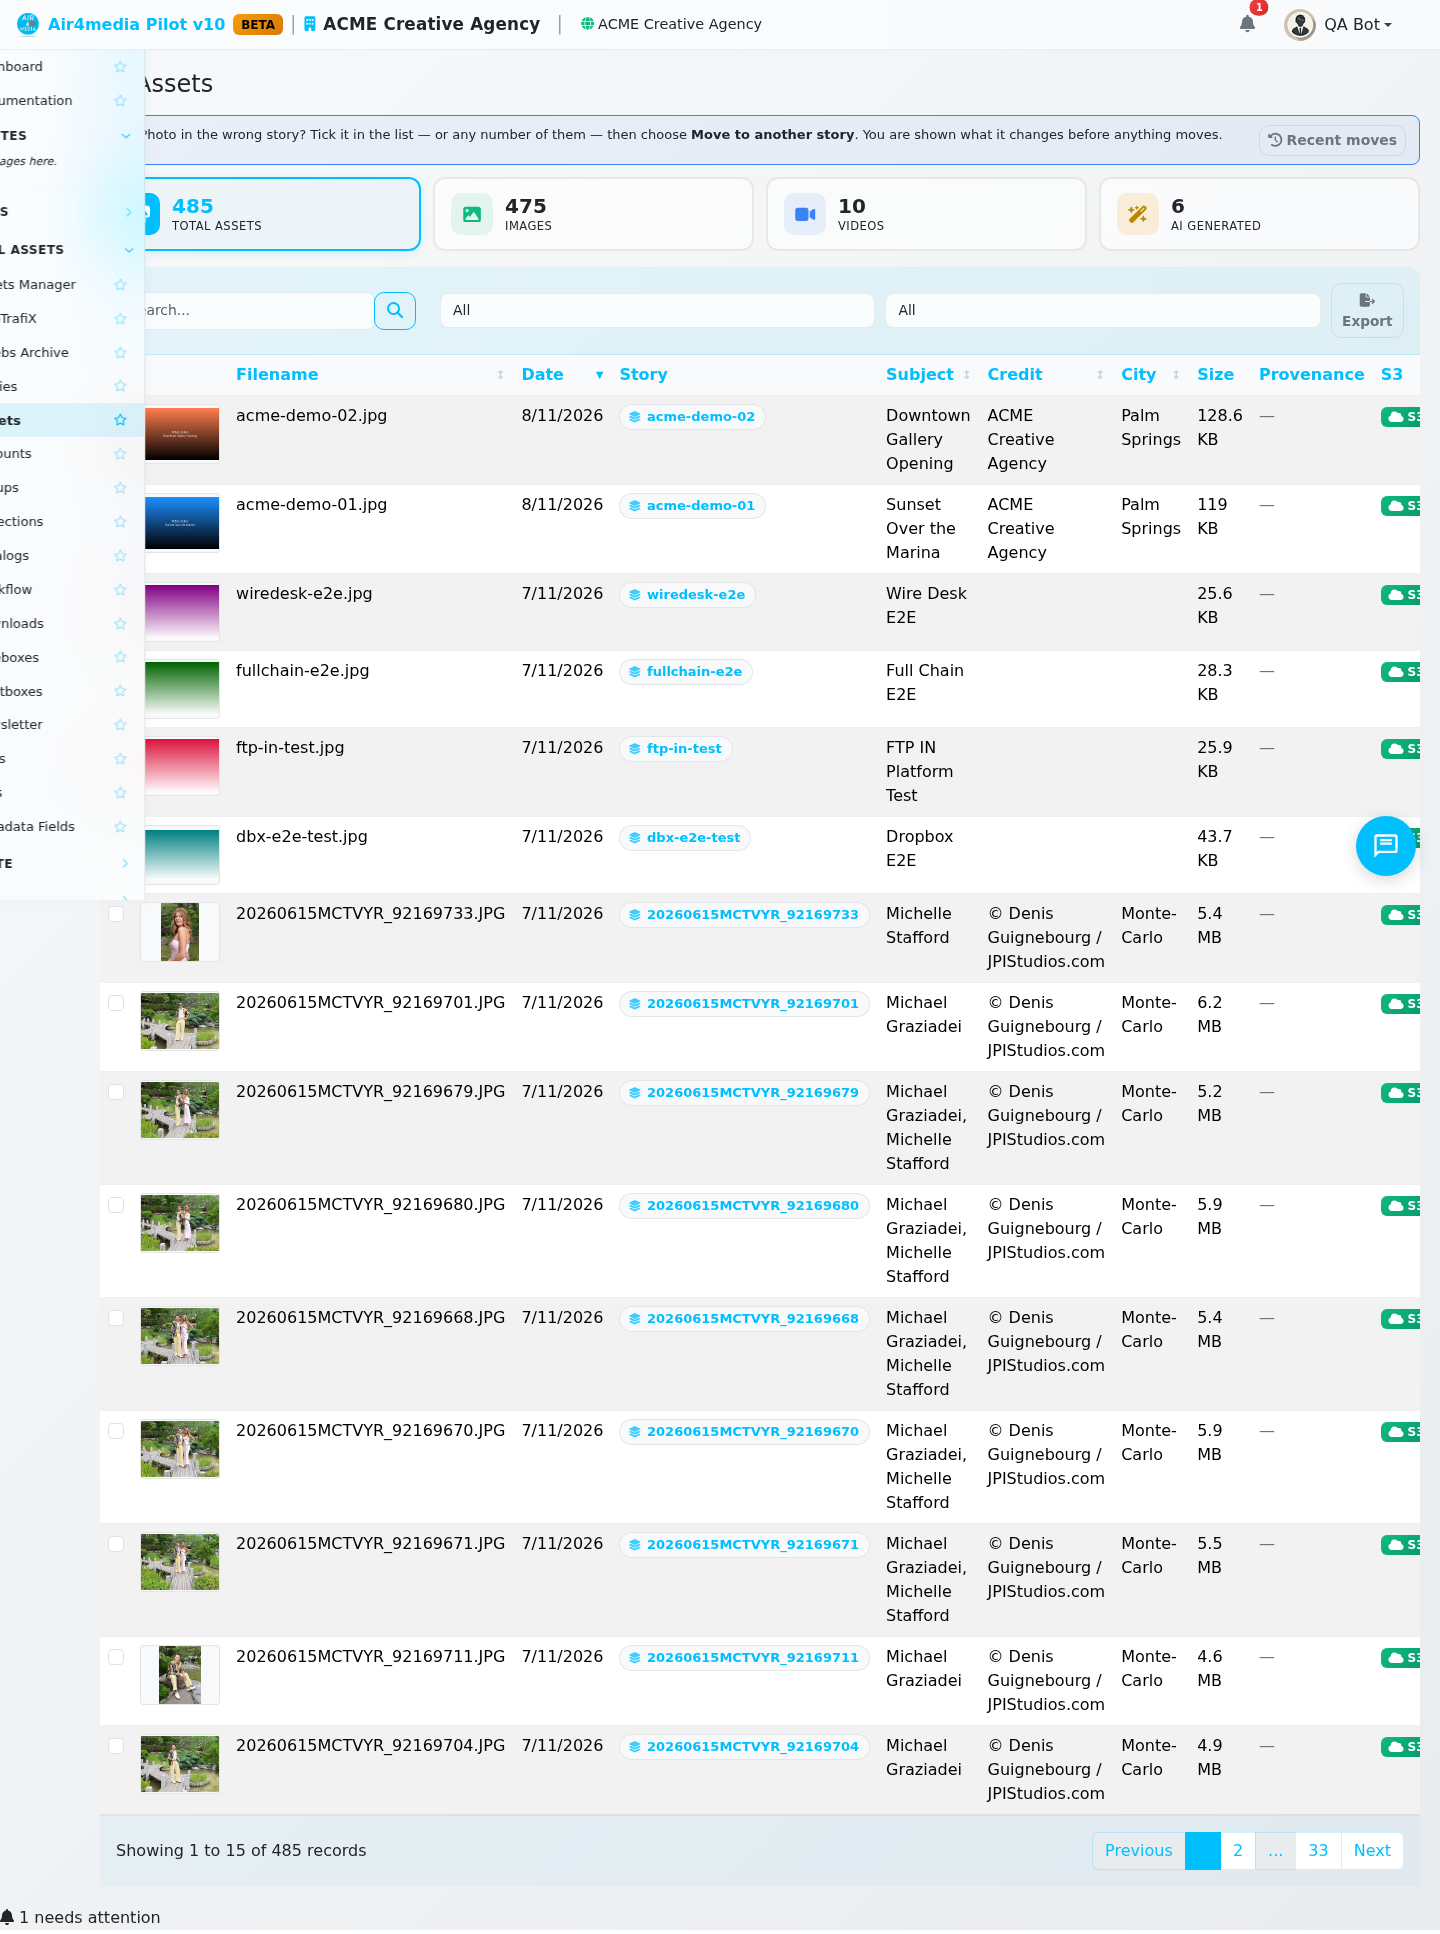Click the S3 cloud badge for acme-demo-01.jpg

[x=1400, y=506]
